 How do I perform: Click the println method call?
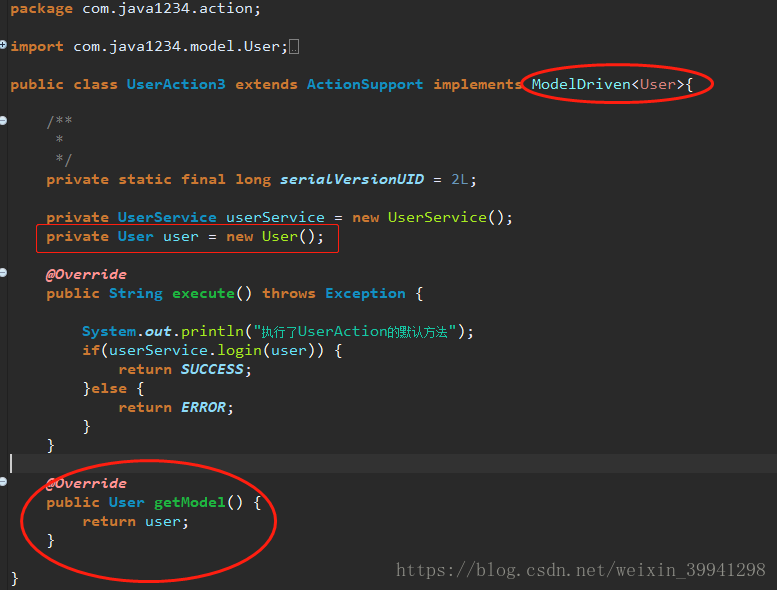pos(213,331)
